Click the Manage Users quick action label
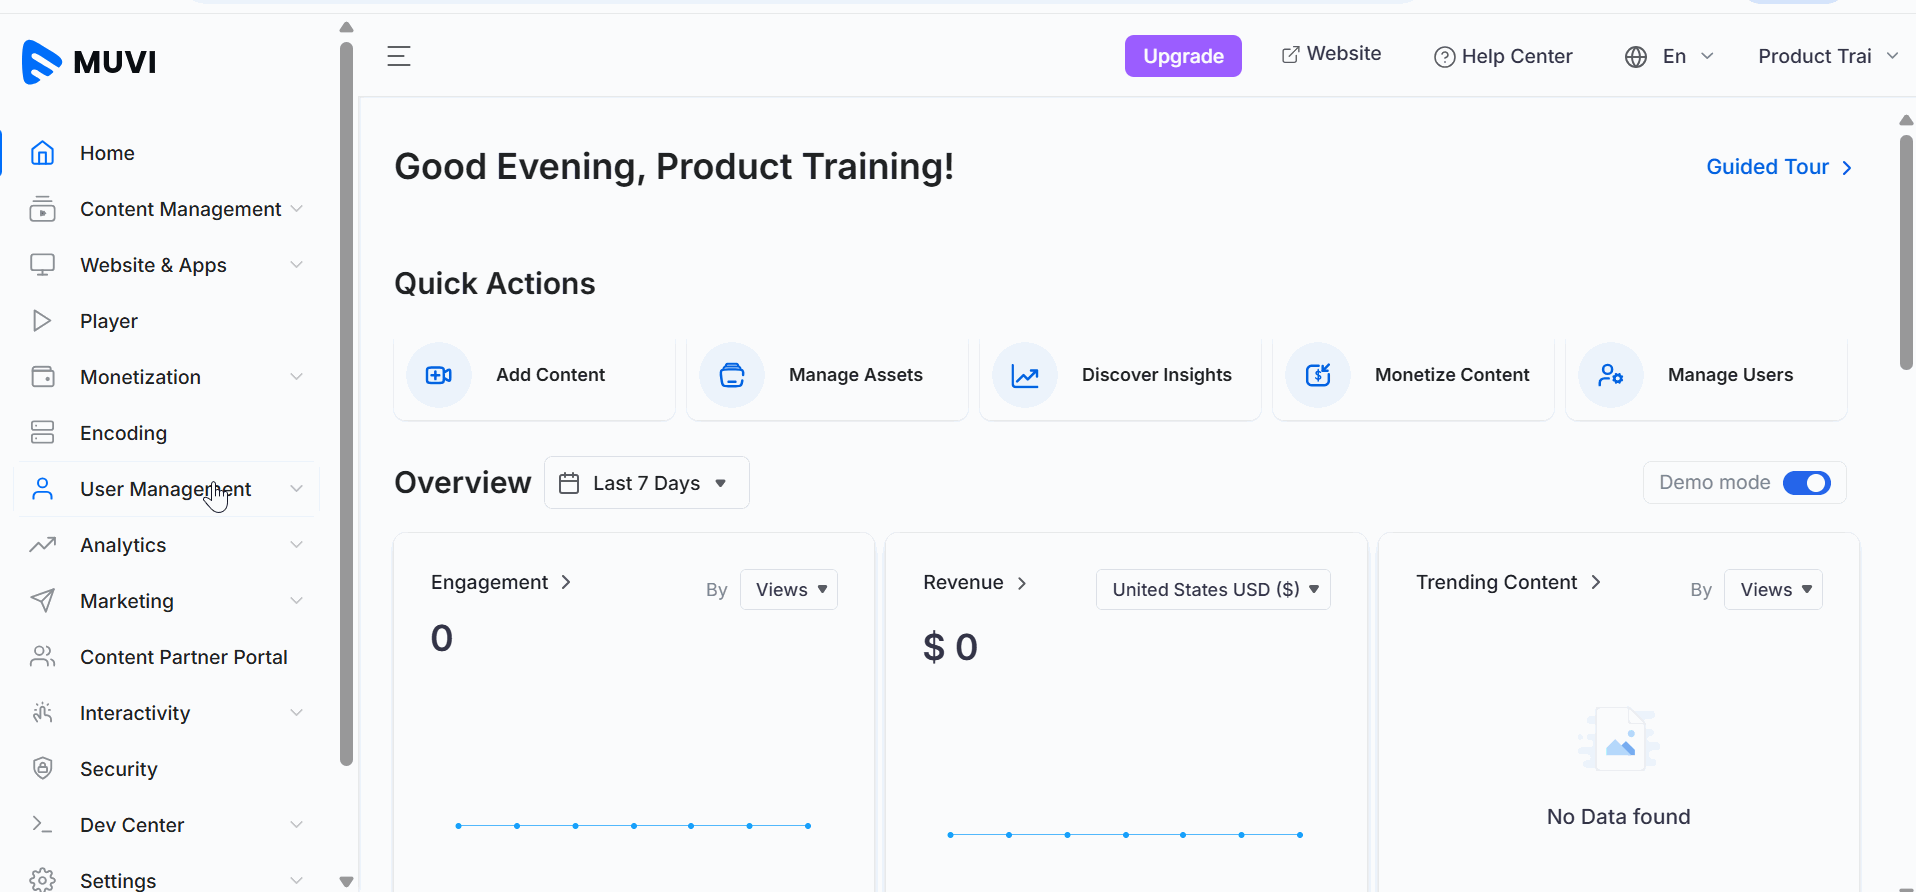This screenshot has width=1916, height=892. click(x=1731, y=375)
